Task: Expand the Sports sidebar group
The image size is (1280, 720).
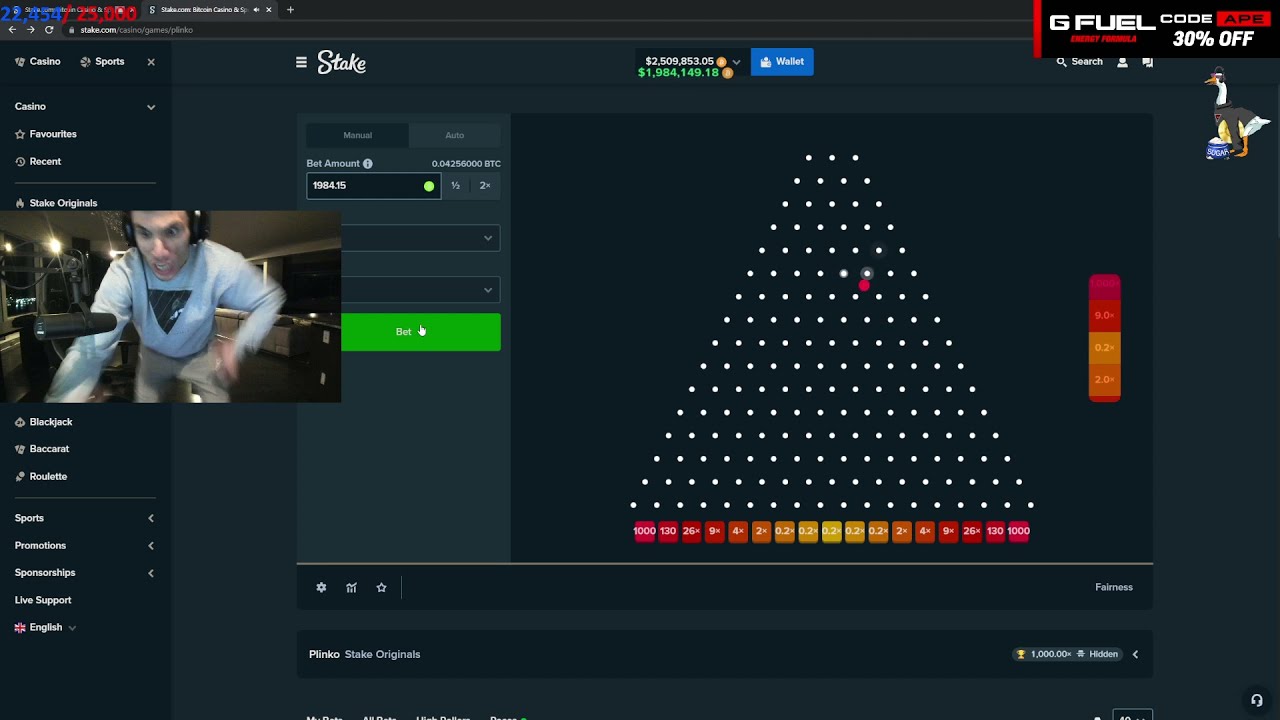Action: click(x=151, y=518)
